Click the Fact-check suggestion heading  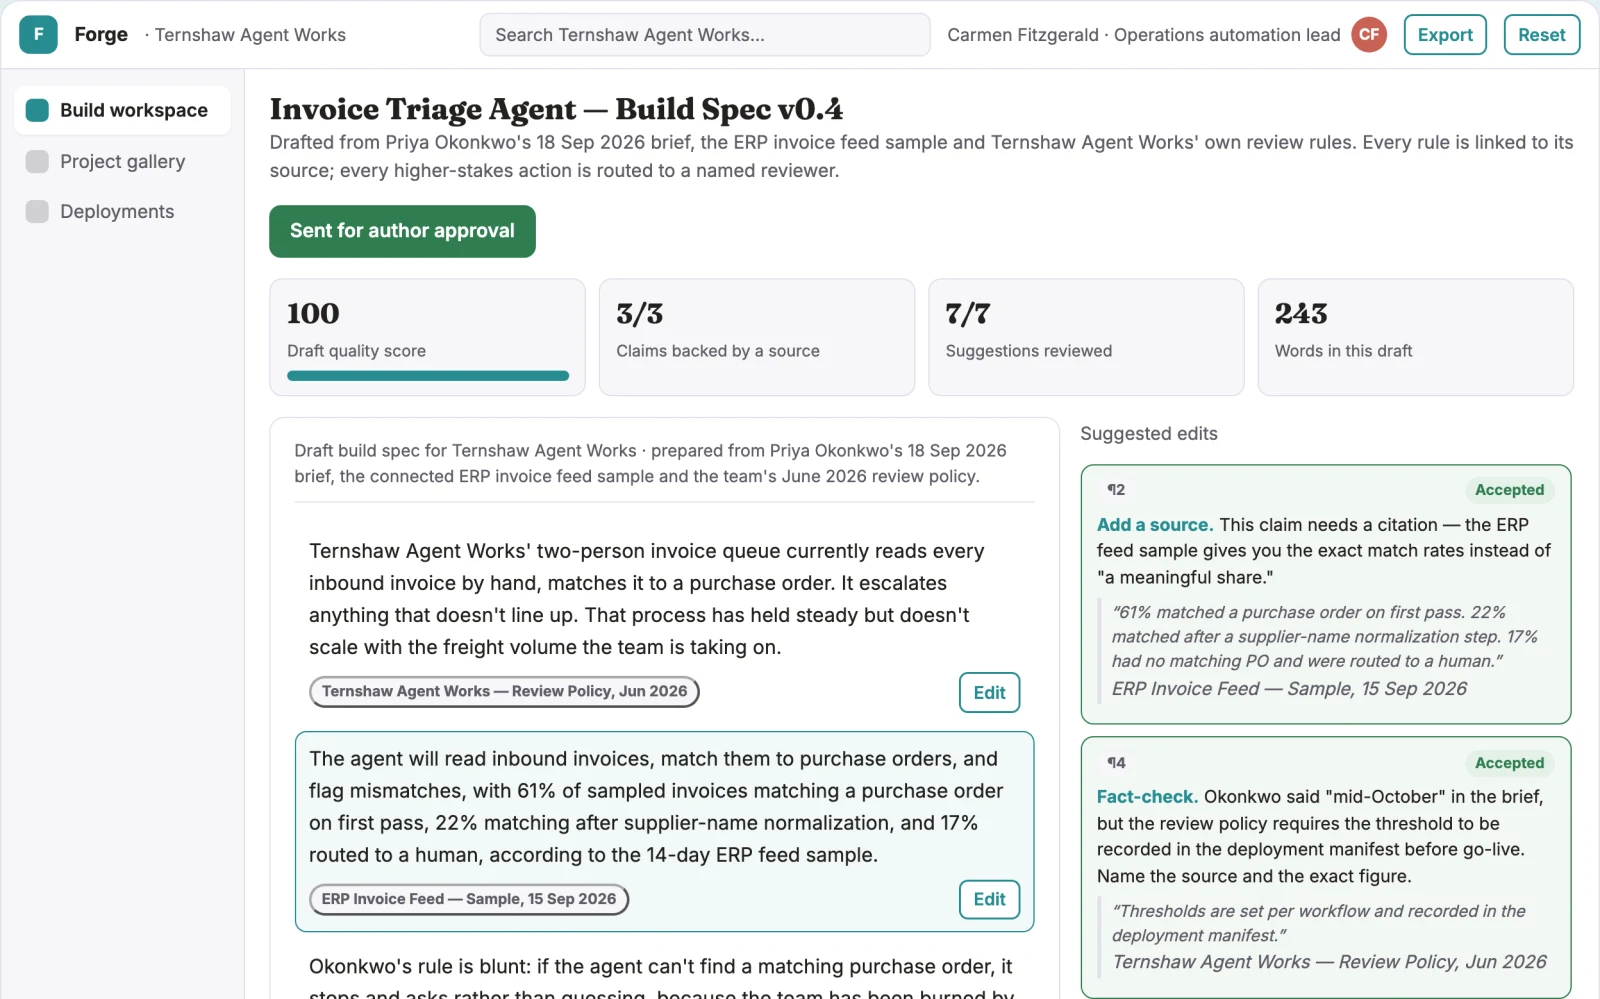coord(1147,797)
